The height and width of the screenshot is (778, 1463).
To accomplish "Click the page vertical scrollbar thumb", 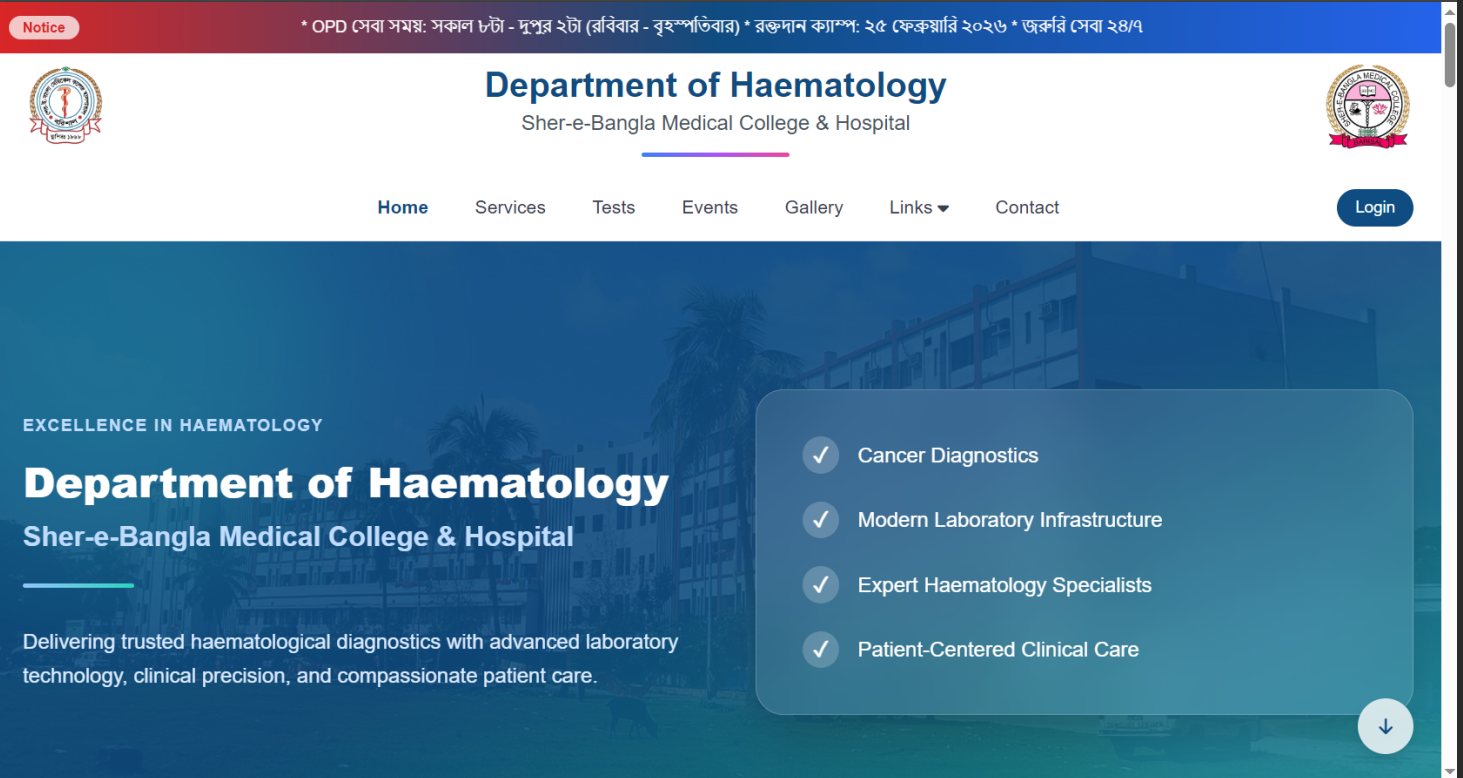I will pyautogui.click(x=1450, y=55).
